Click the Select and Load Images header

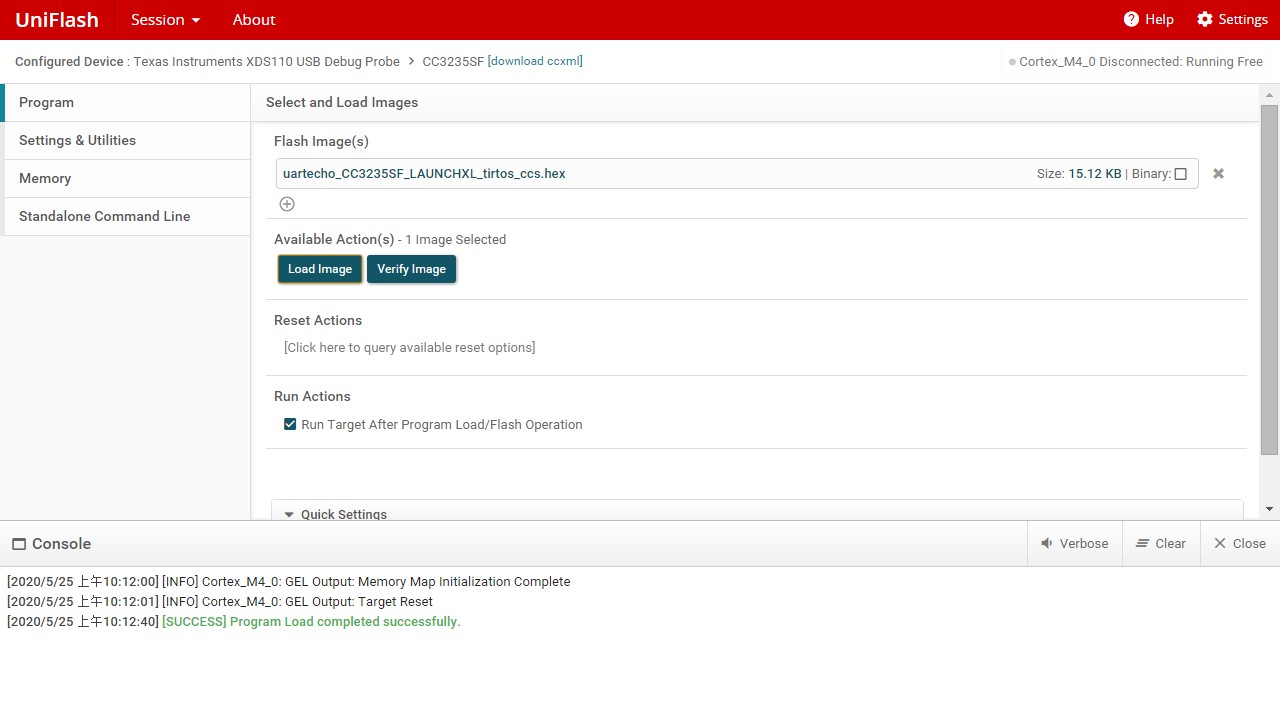pyautogui.click(x=342, y=102)
